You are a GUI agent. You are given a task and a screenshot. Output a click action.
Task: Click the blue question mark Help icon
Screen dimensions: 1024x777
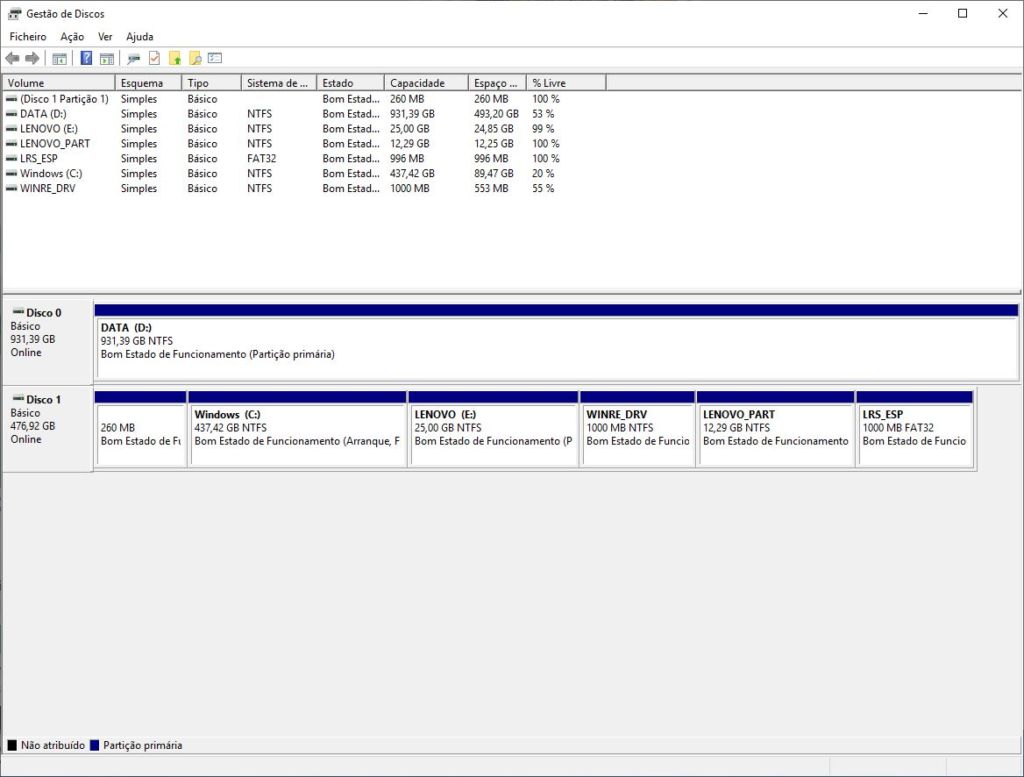(86, 58)
